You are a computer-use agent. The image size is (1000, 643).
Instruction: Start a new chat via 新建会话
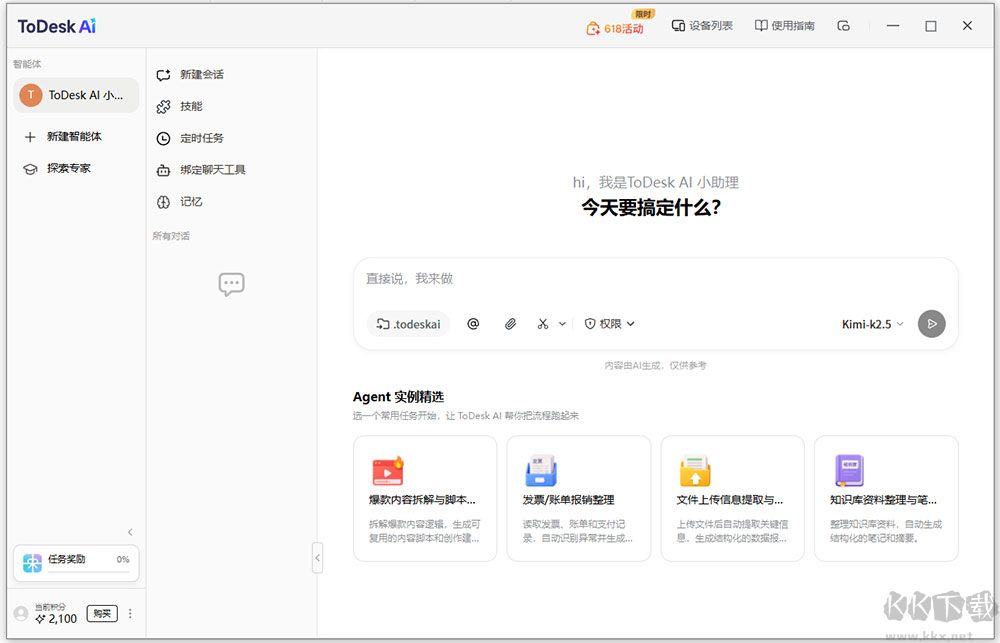(202, 75)
